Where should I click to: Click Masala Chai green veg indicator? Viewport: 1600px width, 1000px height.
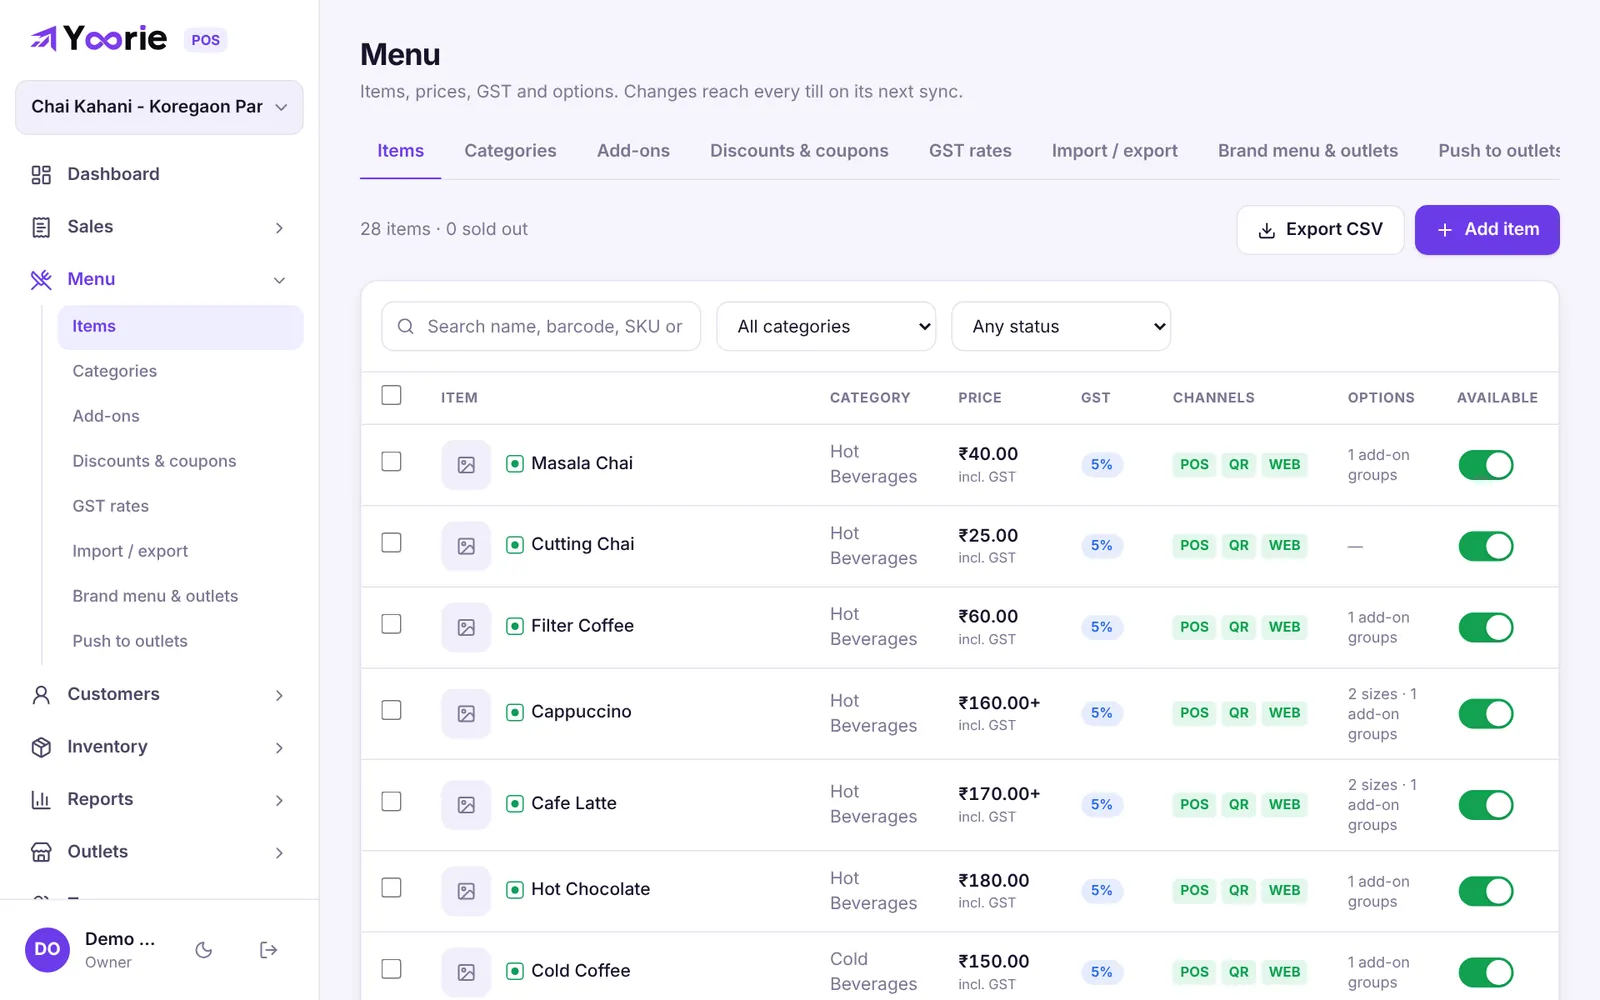coord(515,464)
